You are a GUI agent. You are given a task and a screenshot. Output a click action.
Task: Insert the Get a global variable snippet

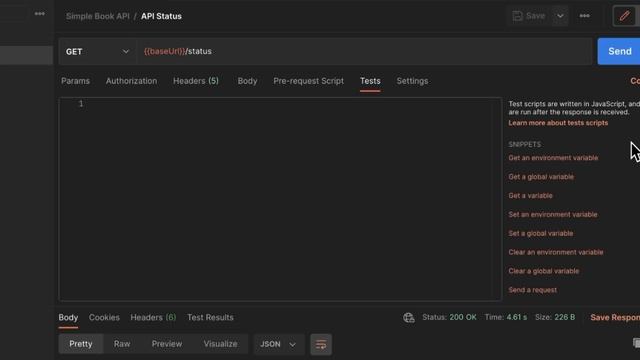[x=541, y=177]
